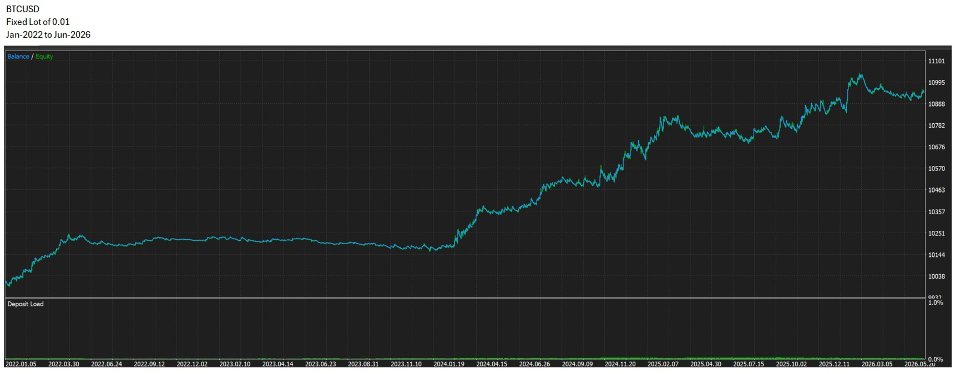Select the Deposit Load panel label
The height and width of the screenshot is (374, 960).
tap(24, 304)
